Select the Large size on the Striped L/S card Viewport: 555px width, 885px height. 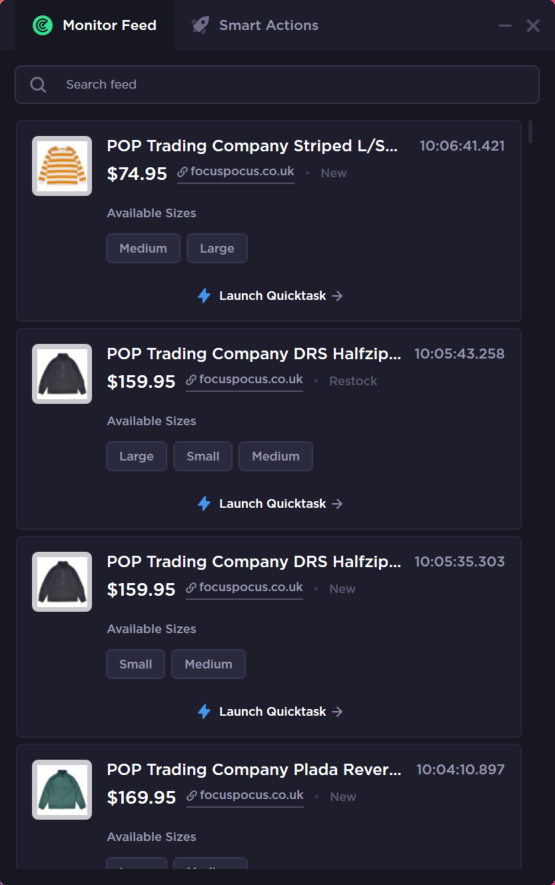coord(217,248)
